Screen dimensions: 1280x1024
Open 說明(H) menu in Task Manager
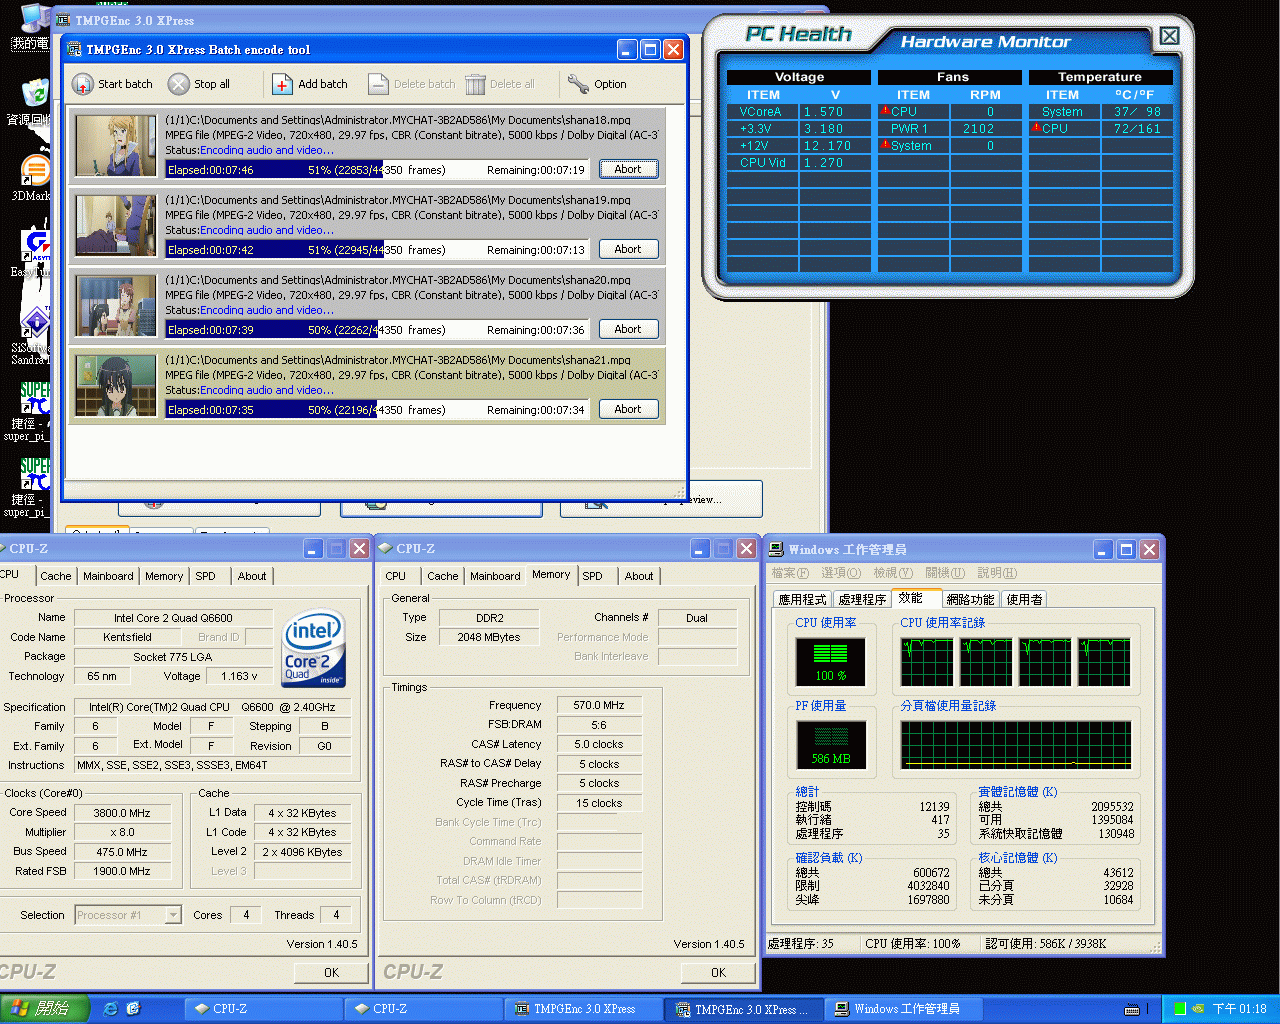997,573
